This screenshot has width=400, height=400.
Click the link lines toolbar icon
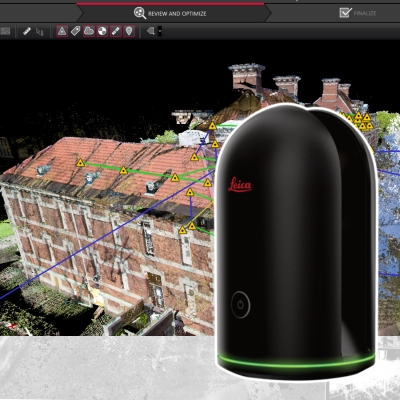tap(115, 31)
